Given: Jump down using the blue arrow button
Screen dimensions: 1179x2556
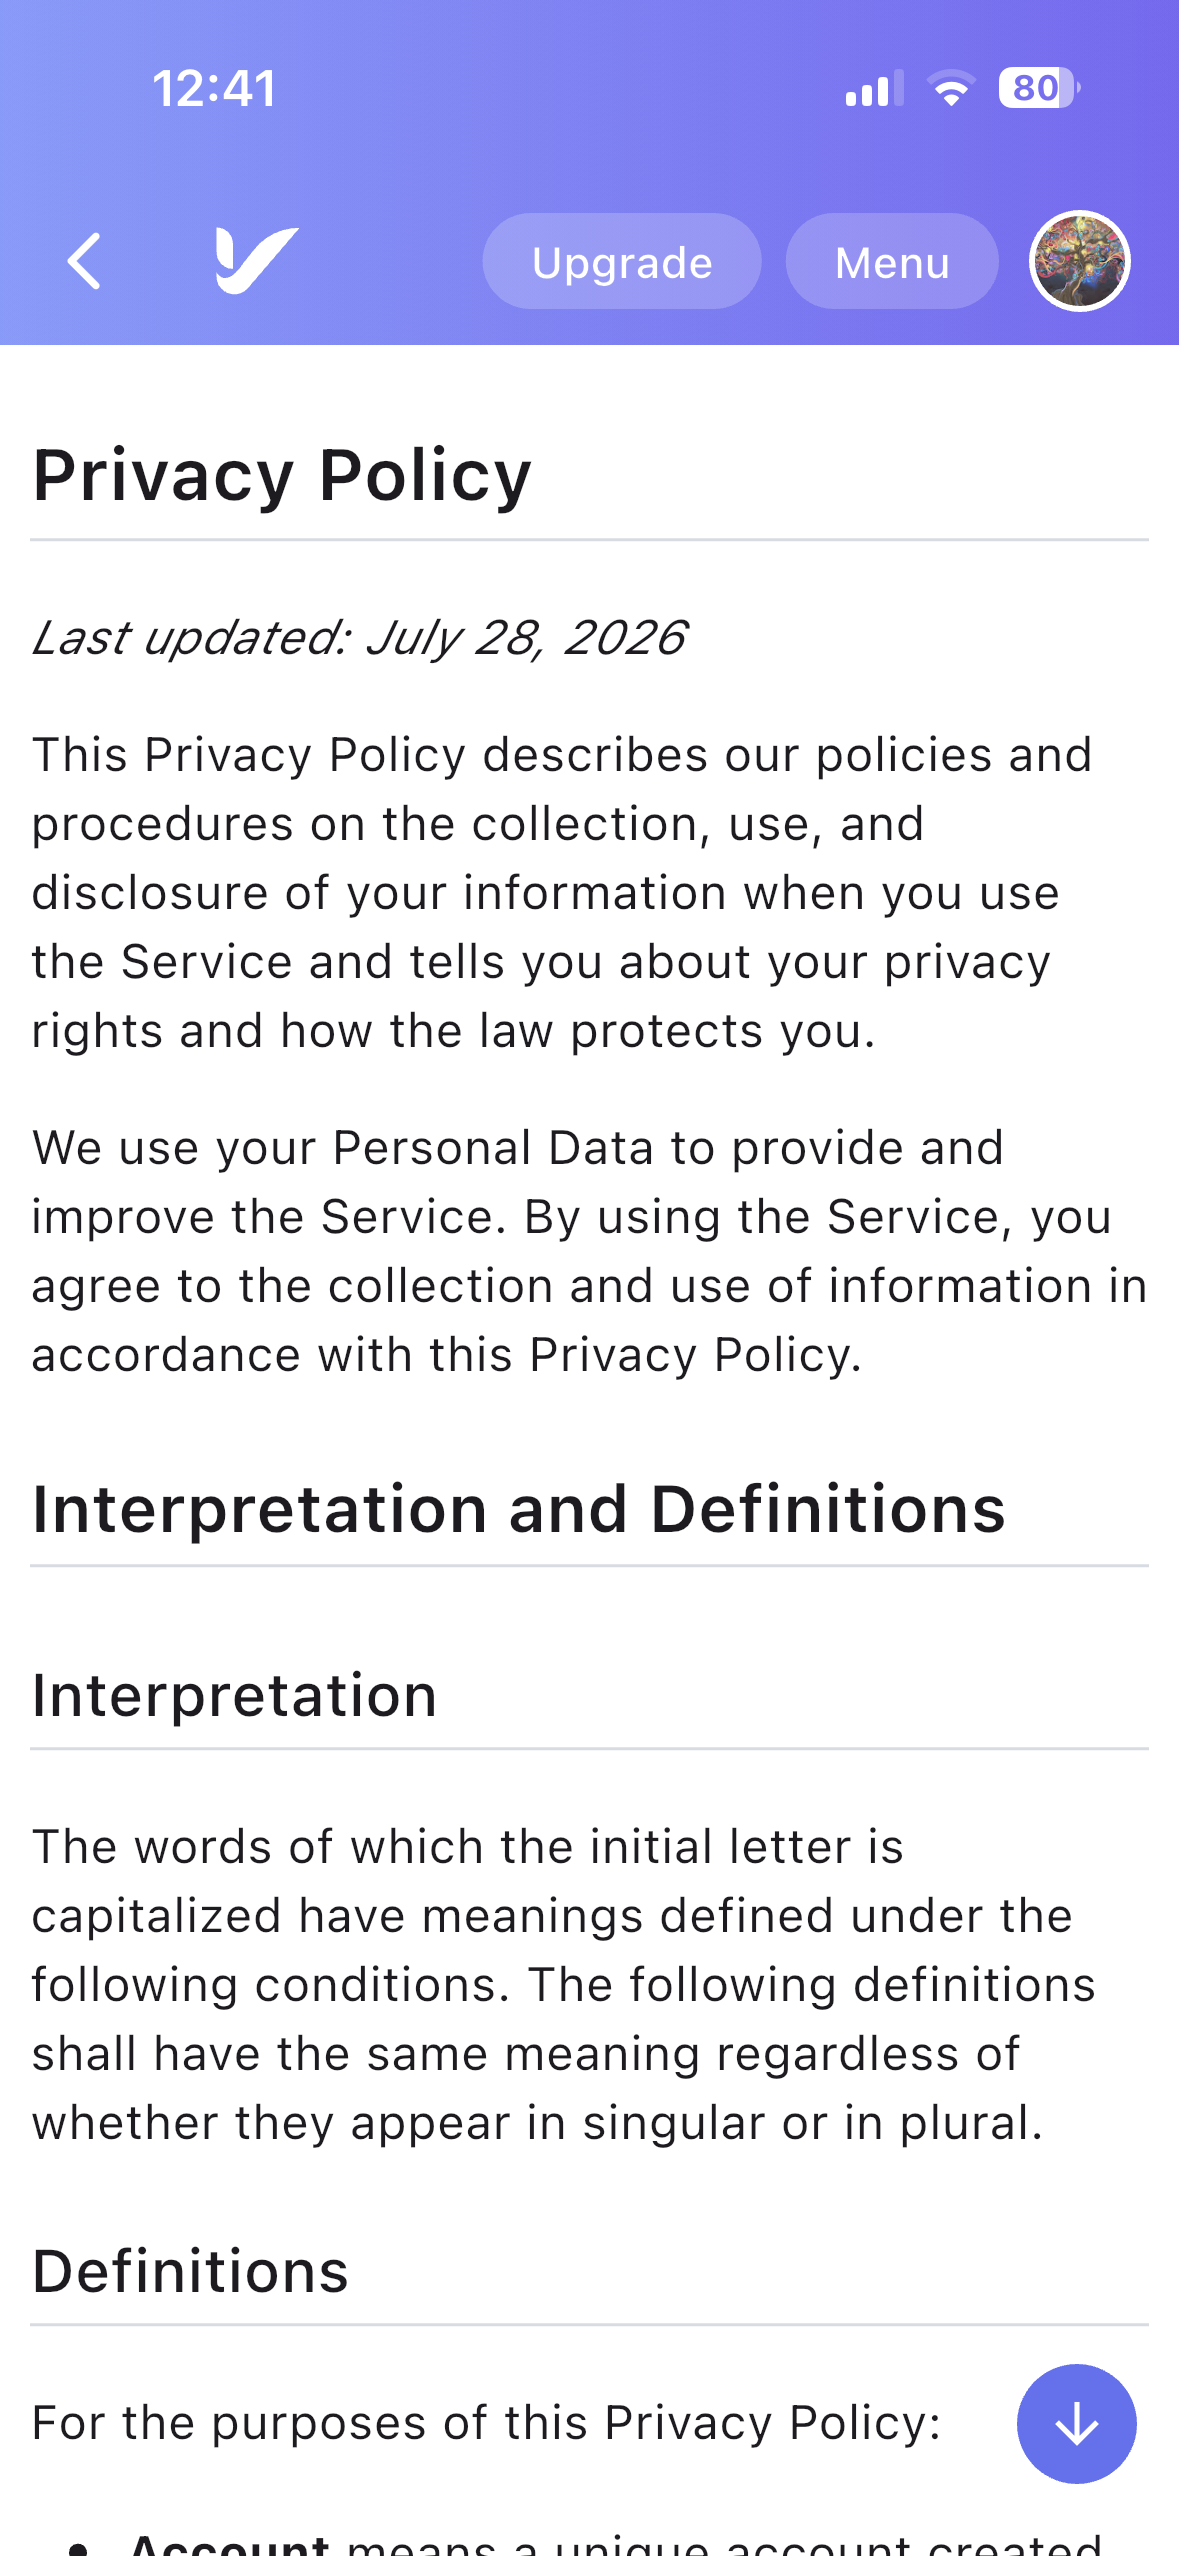Looking at the screenshot, I should pos(1077,2423).
